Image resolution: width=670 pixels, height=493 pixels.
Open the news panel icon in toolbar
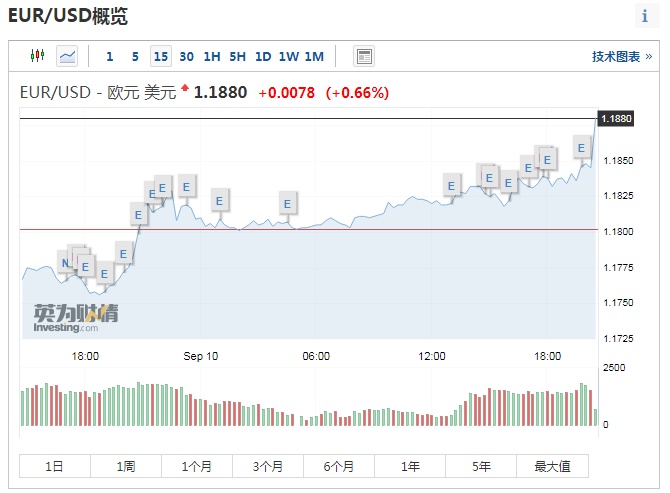[364, 57]
